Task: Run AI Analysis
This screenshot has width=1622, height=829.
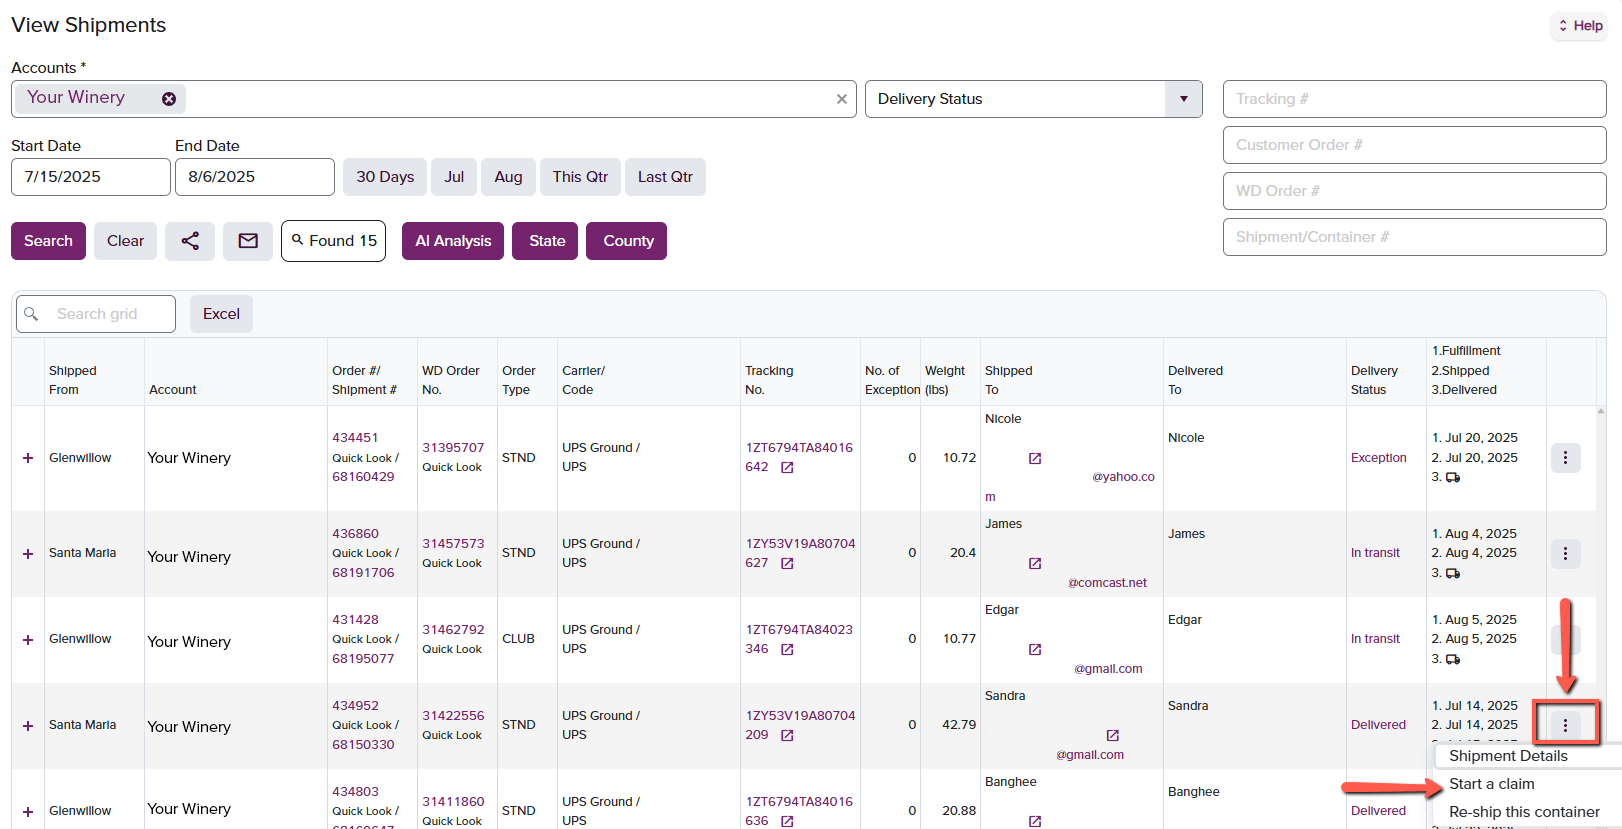Action: coord(453,241)
